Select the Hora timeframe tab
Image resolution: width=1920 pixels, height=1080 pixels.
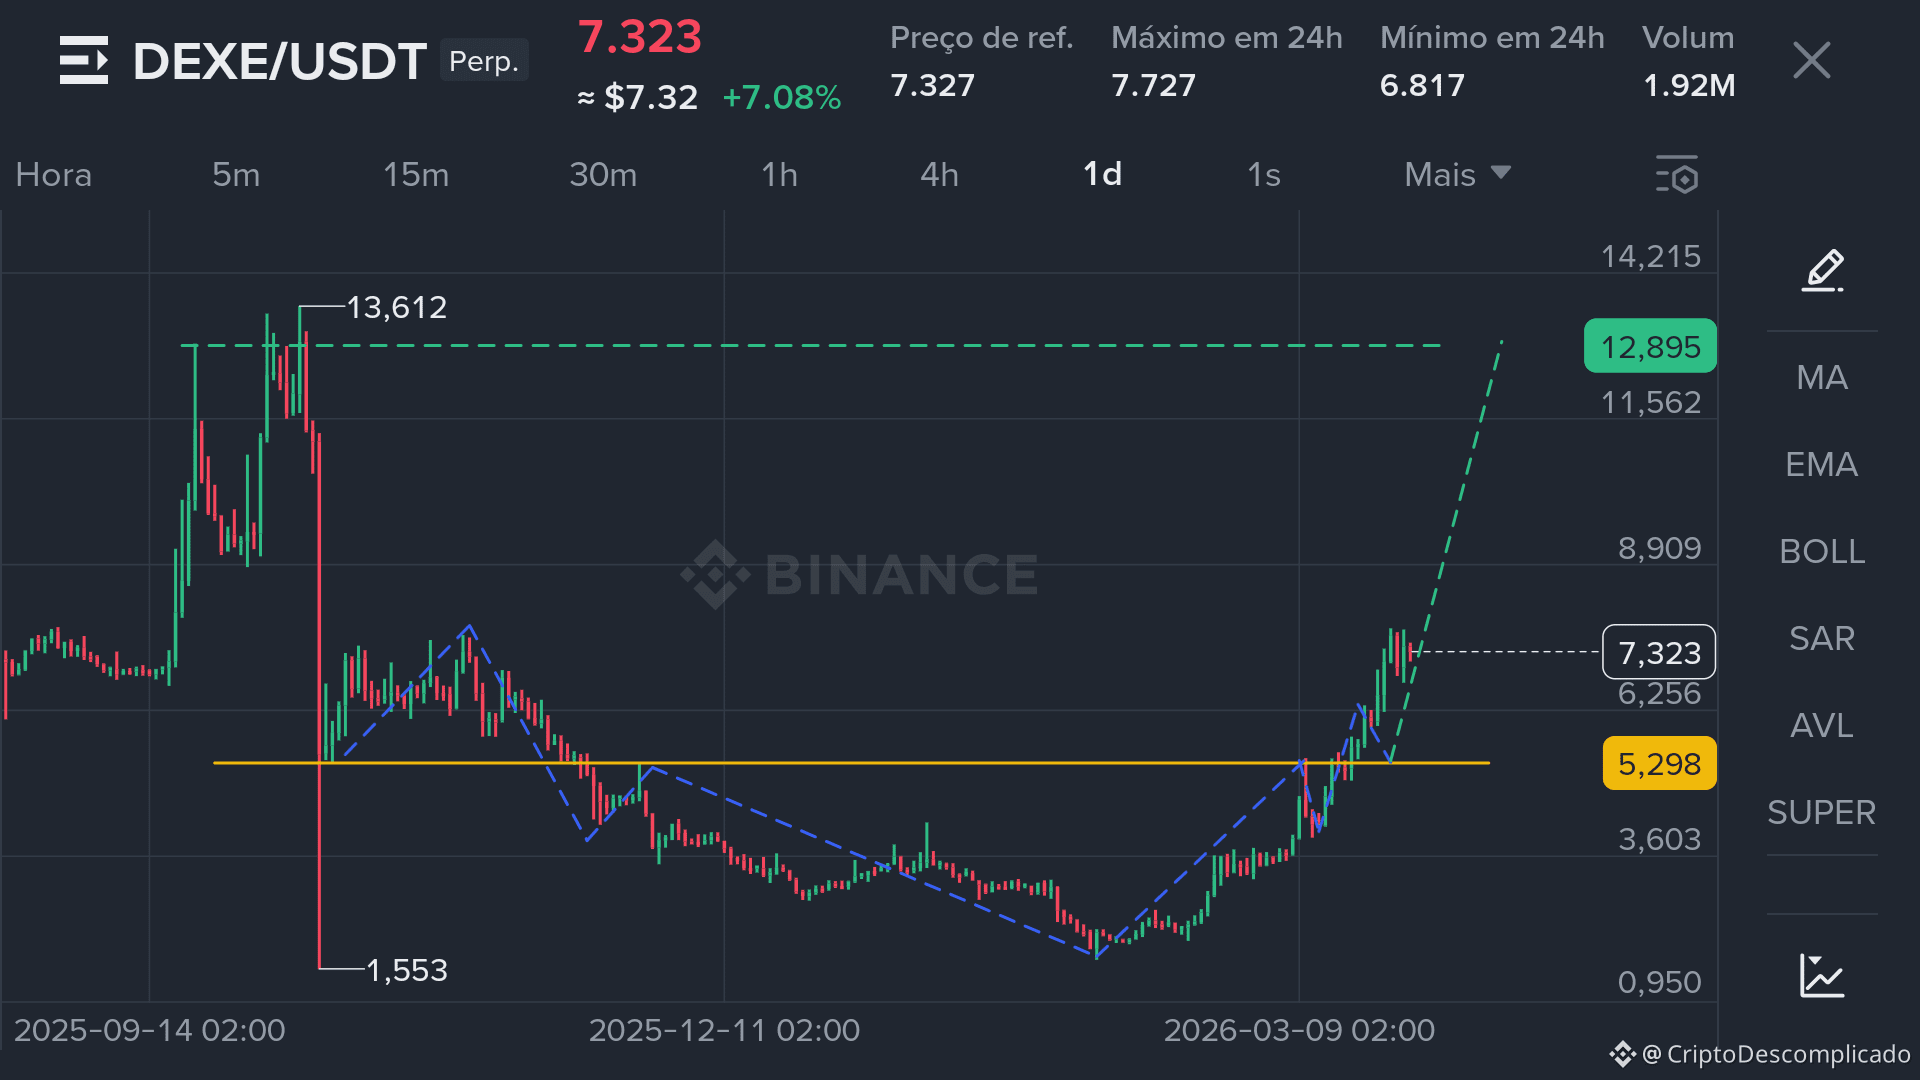click(x=54, y=175)
